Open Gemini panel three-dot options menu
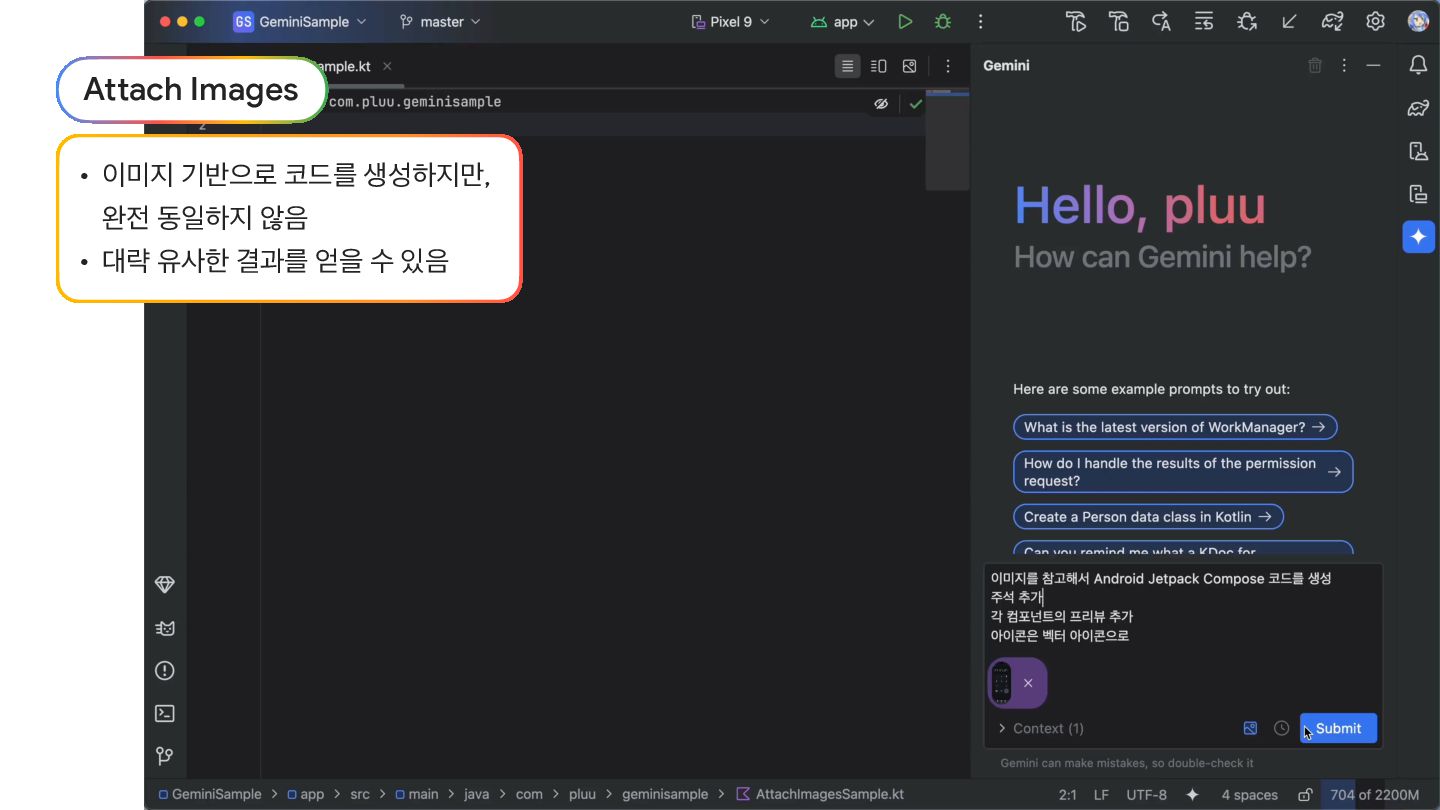The width and height of the screenshot is (1440, 810). 1345,65
